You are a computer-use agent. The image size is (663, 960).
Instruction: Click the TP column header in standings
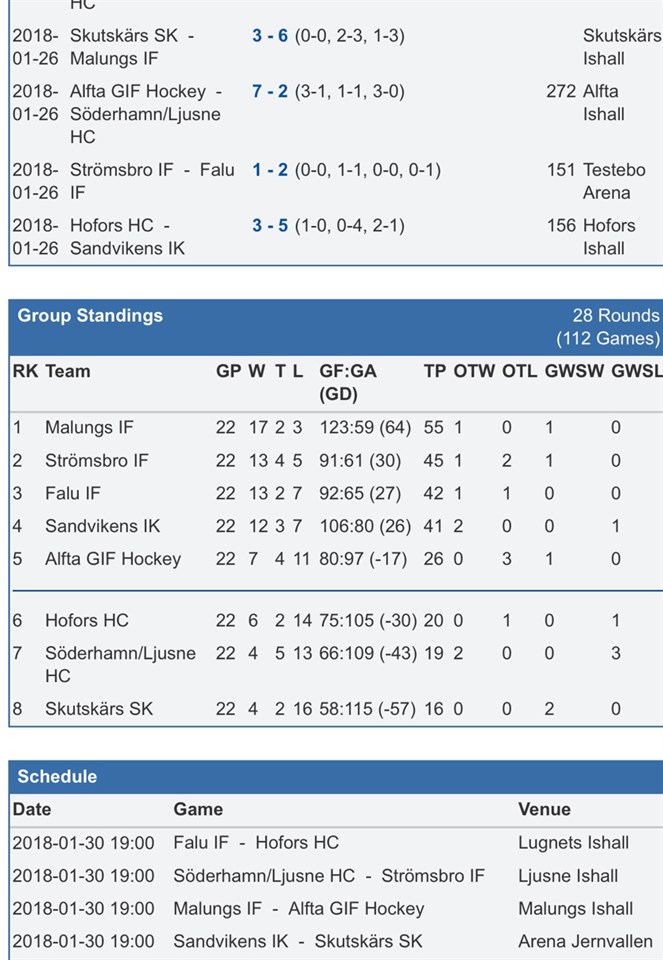tap(435, 372)
